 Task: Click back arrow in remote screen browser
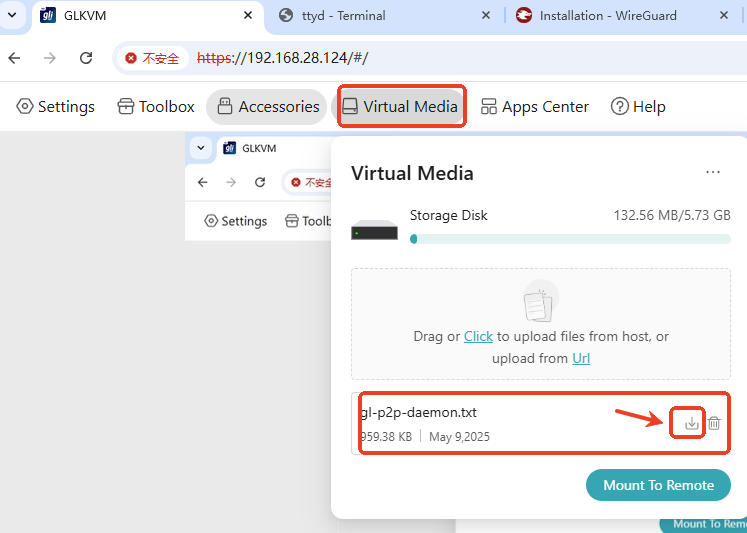202,182
